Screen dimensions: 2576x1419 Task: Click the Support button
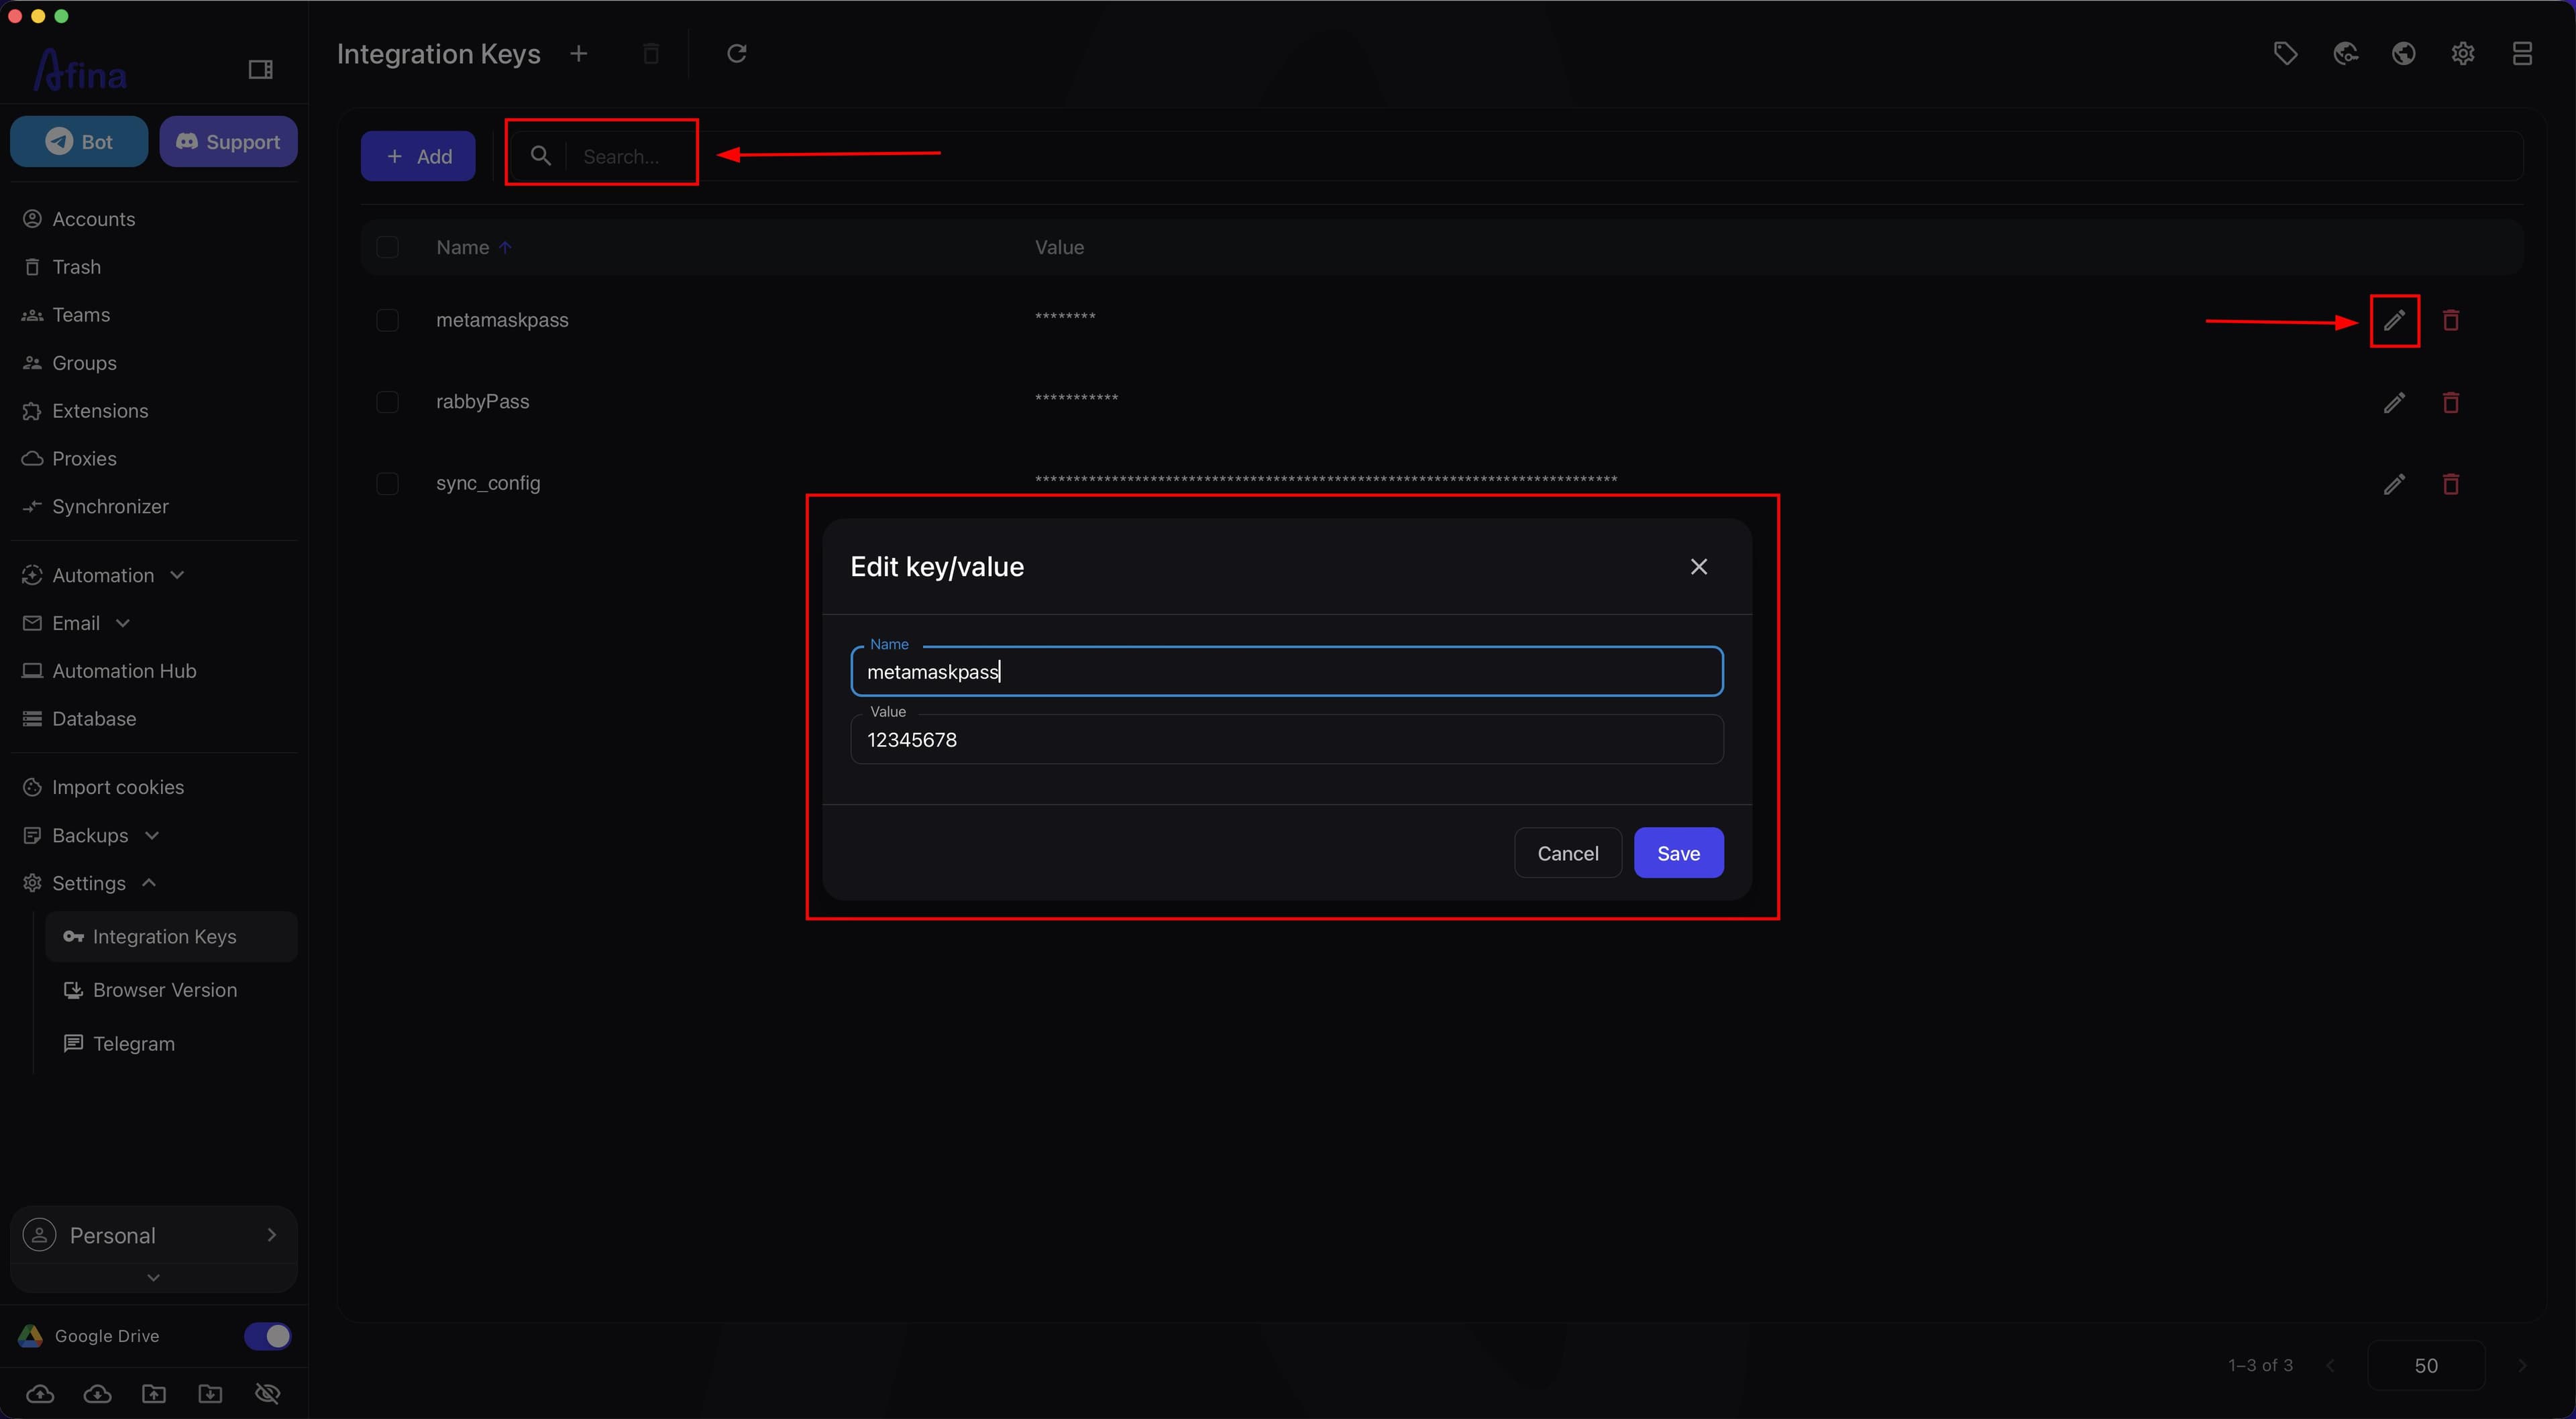(228, 141)
